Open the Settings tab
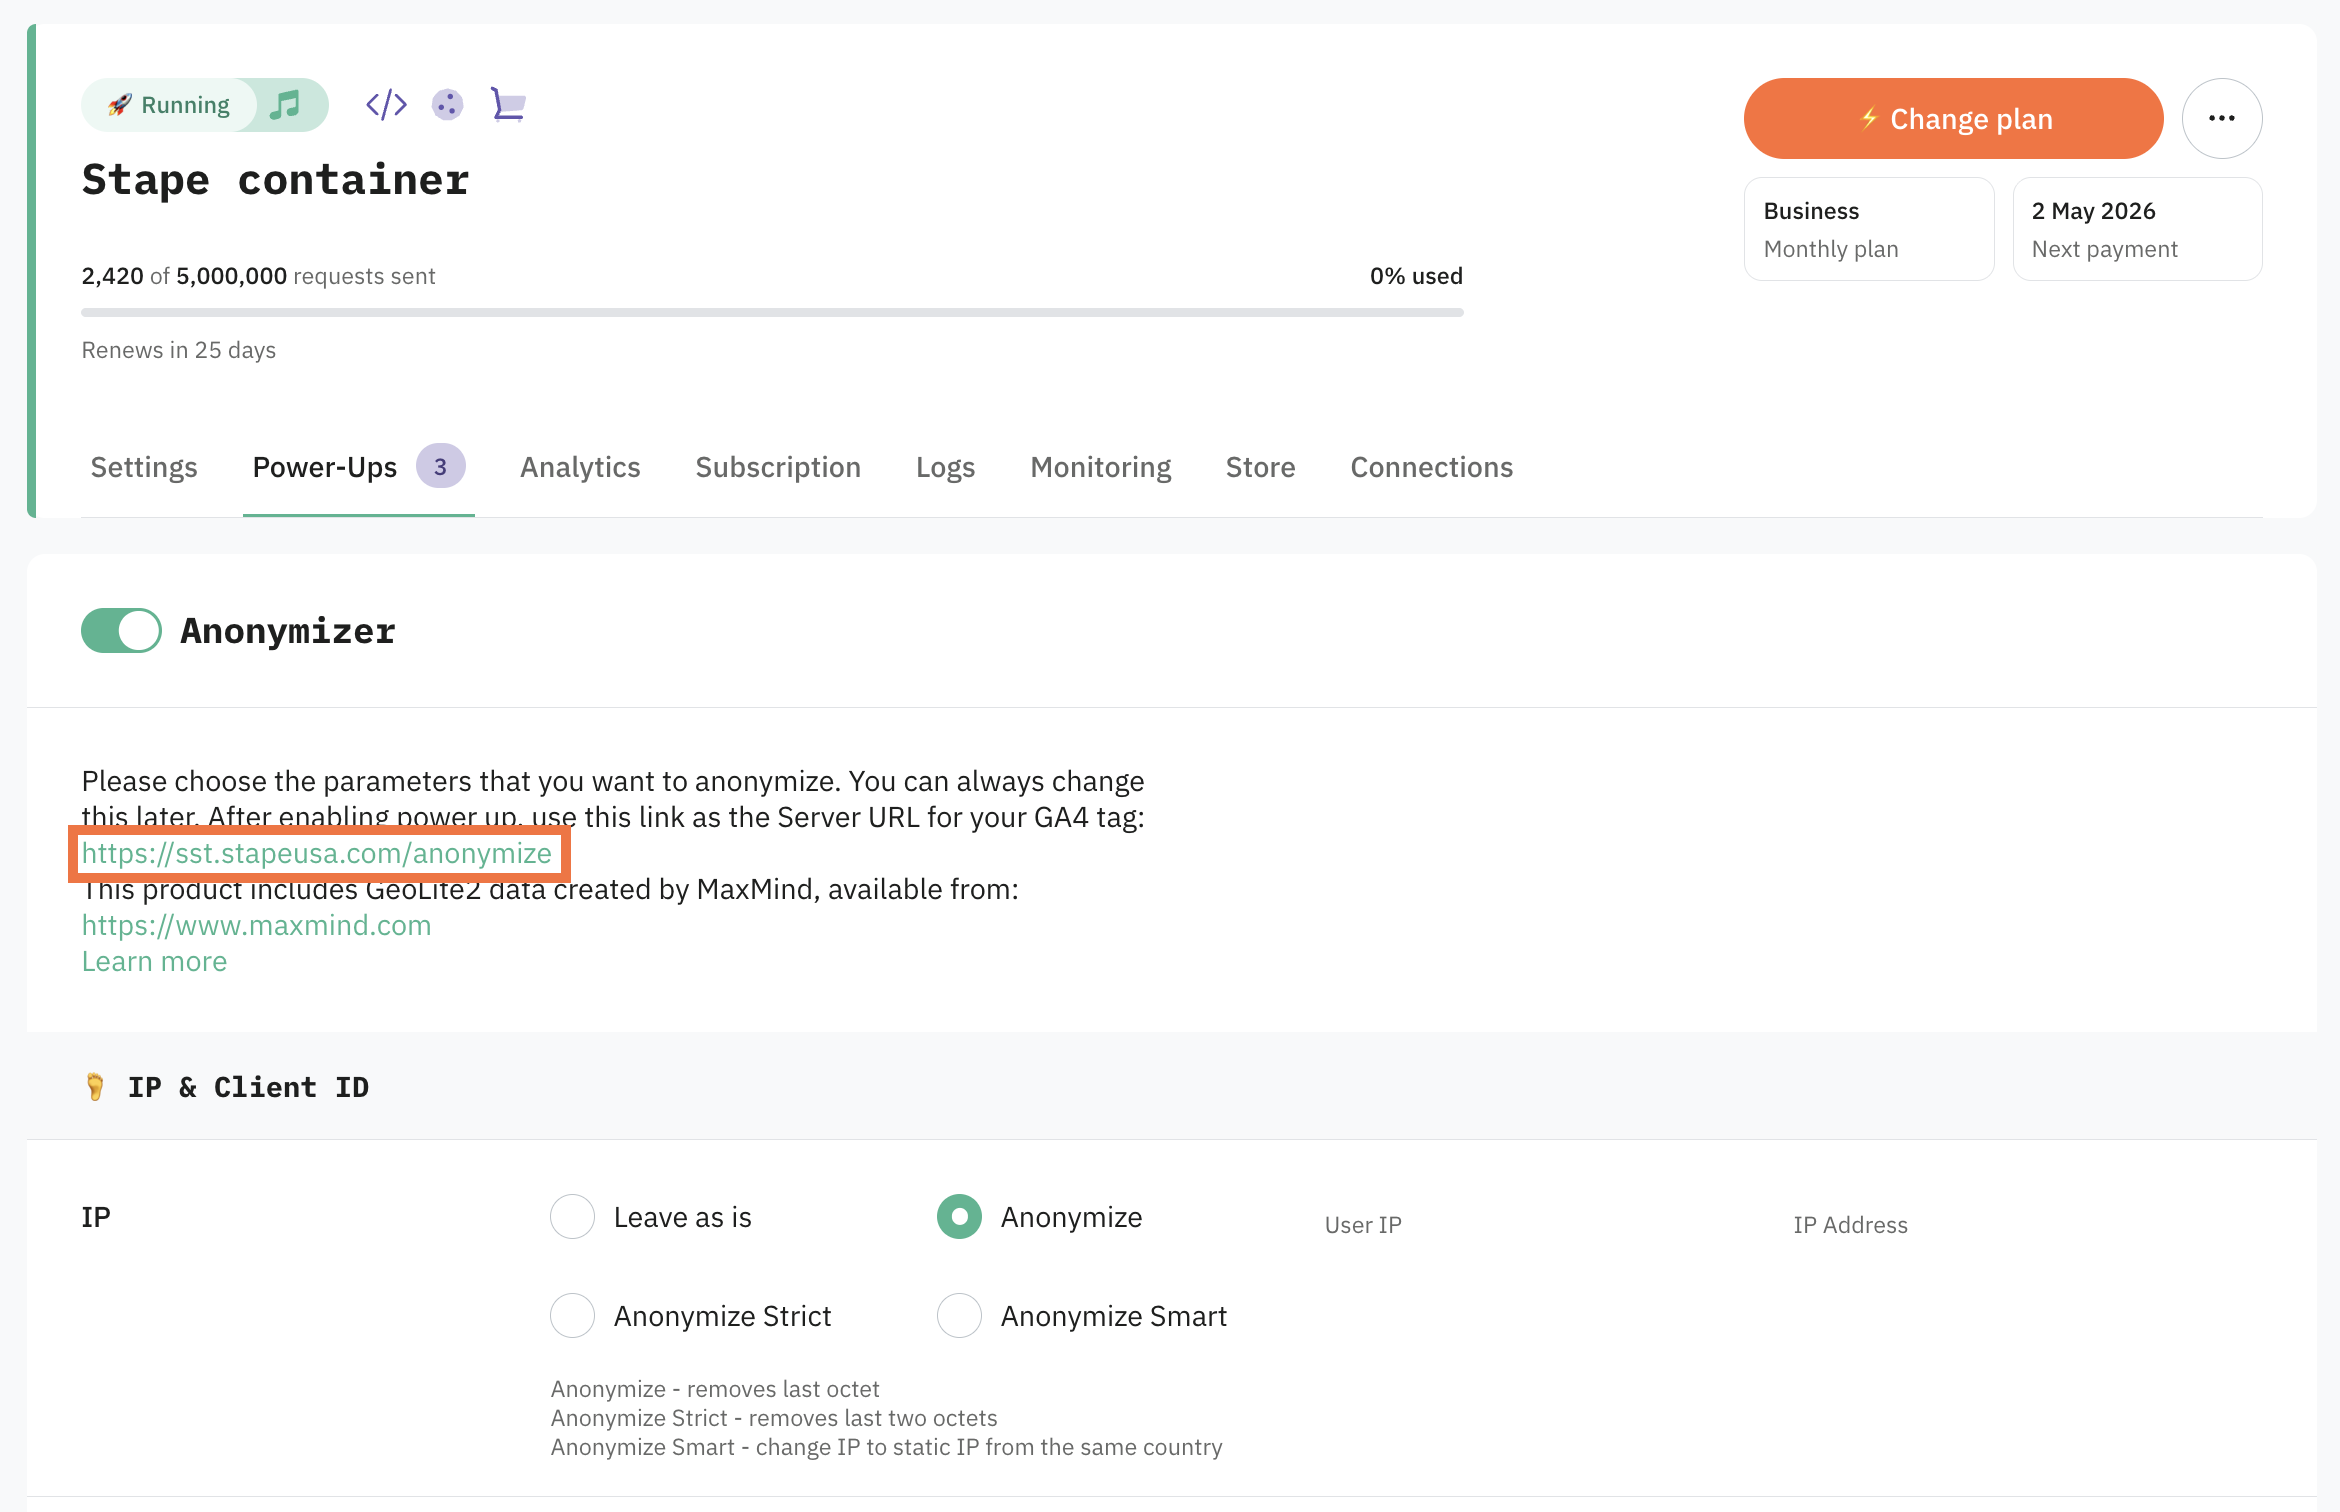 click(144, 467)
